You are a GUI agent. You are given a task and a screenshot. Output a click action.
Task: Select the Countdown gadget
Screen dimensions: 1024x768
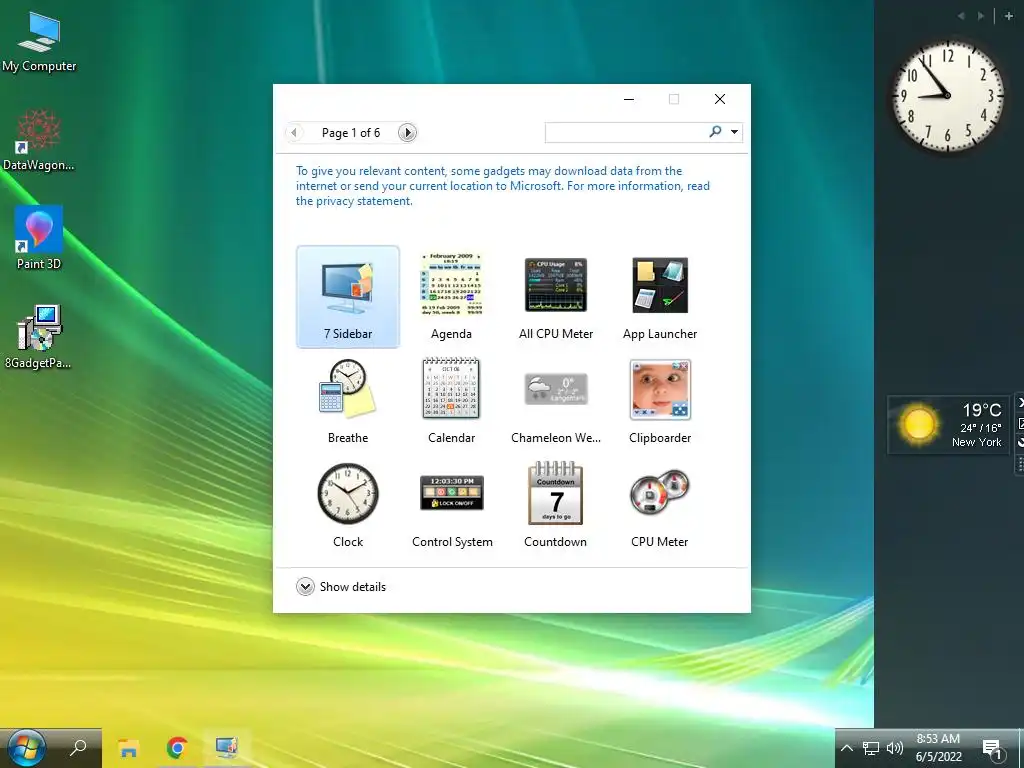(555, 505)
